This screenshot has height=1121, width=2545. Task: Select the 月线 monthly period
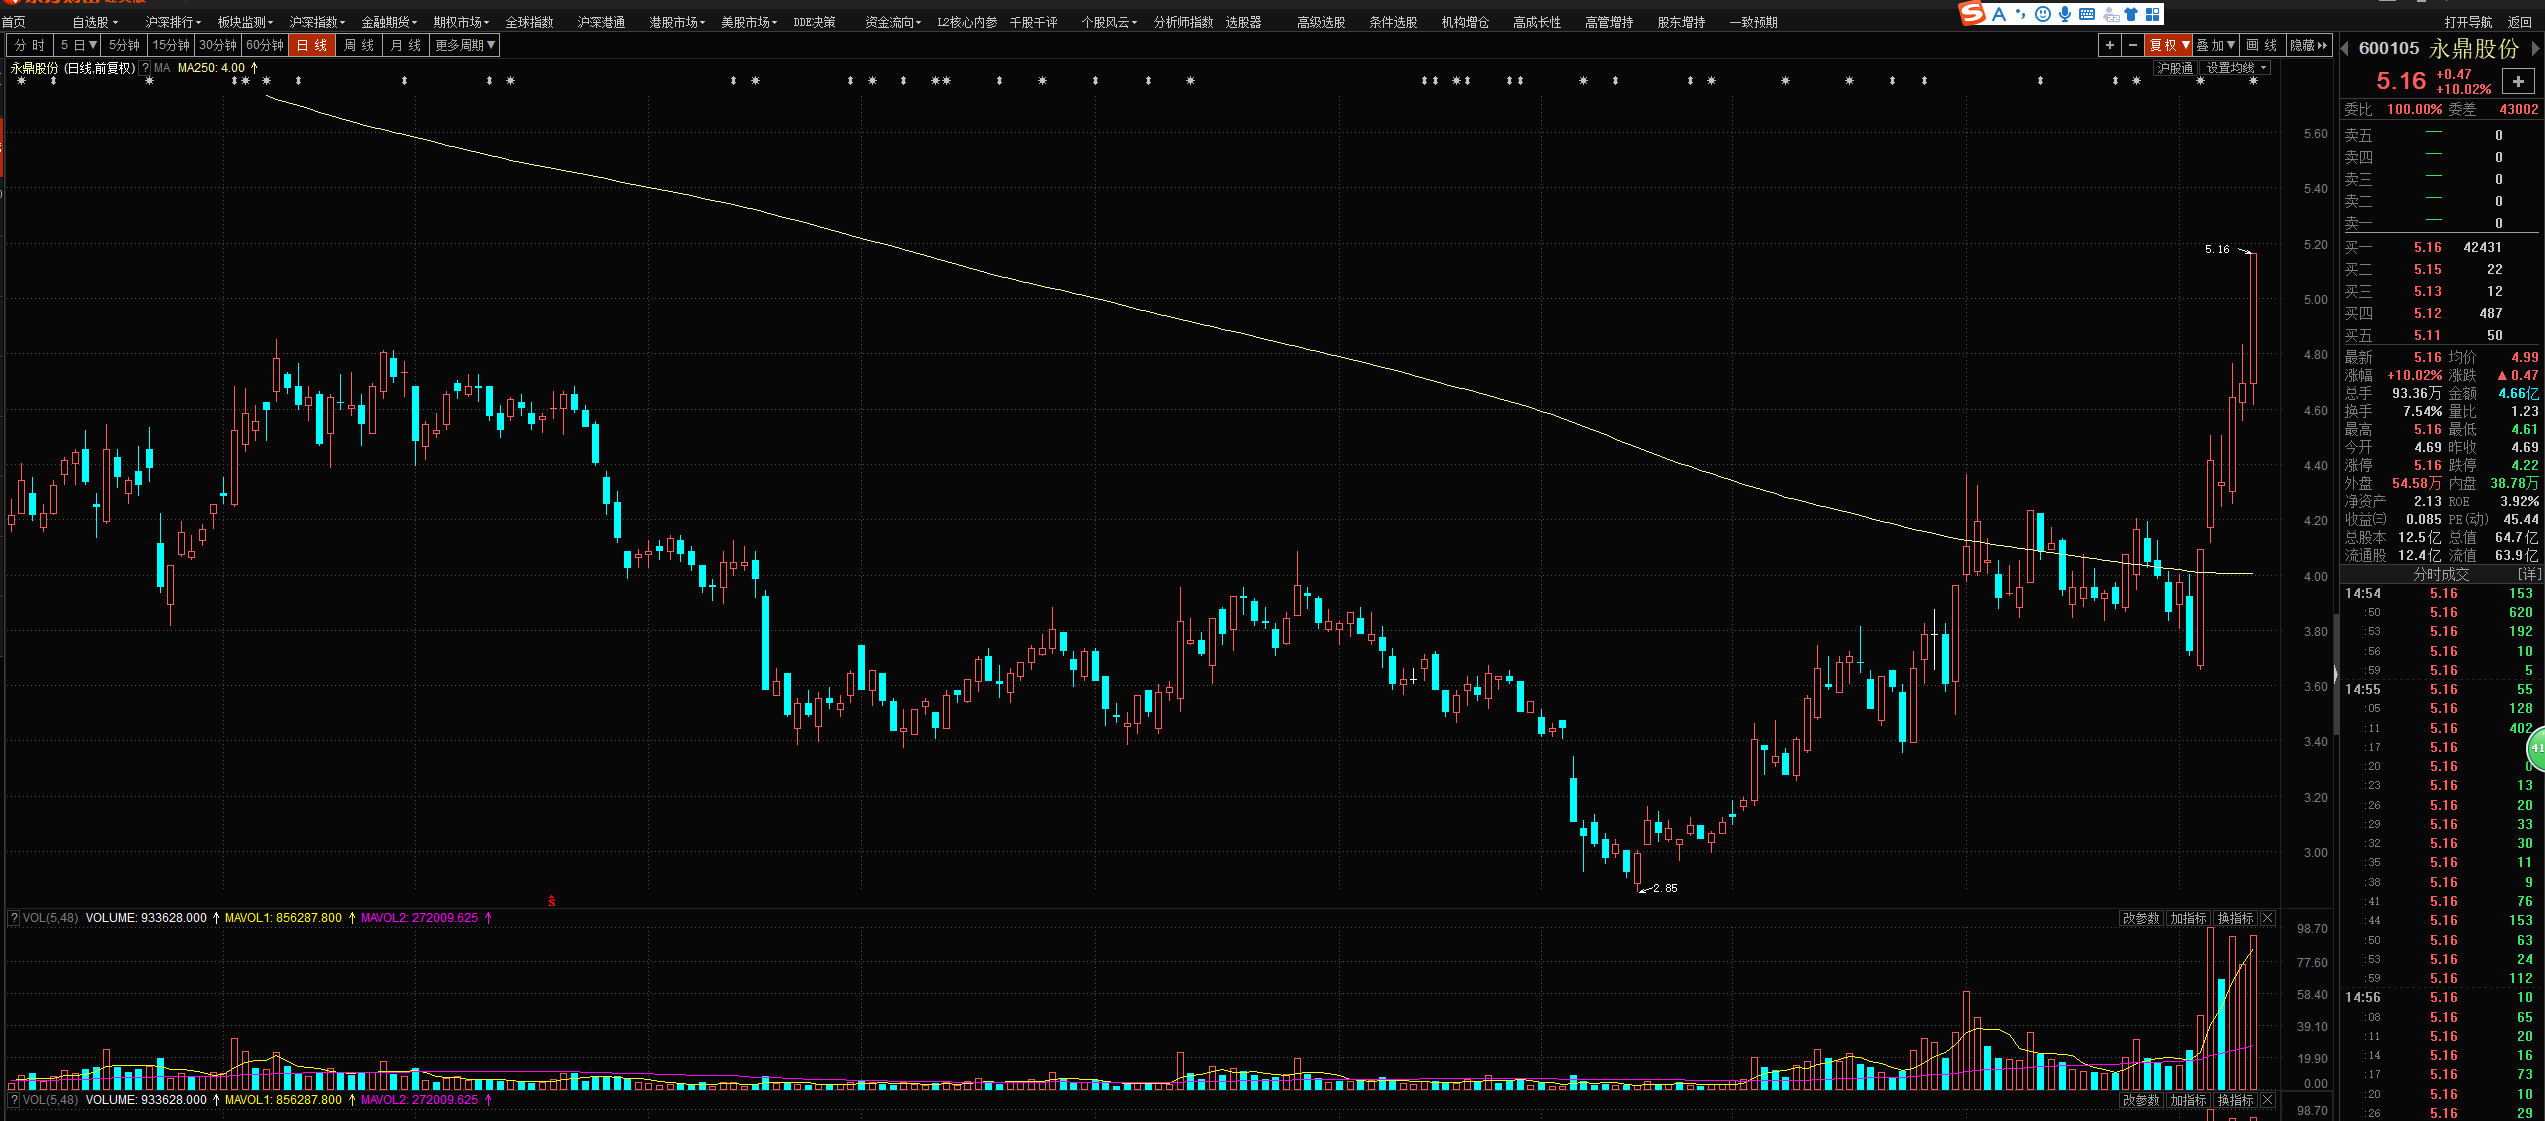(406, 45)
